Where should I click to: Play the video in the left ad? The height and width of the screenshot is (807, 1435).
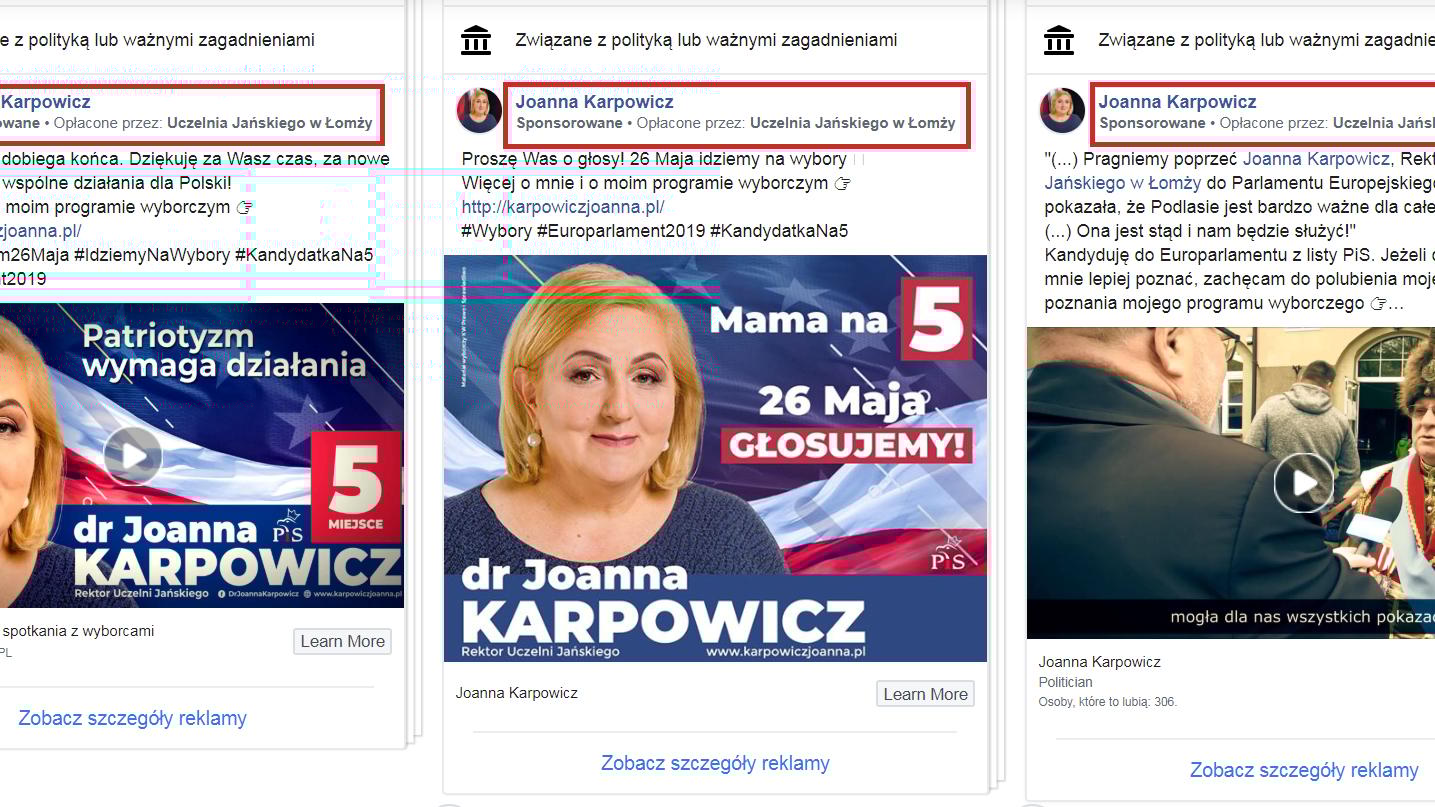[133, 455]
